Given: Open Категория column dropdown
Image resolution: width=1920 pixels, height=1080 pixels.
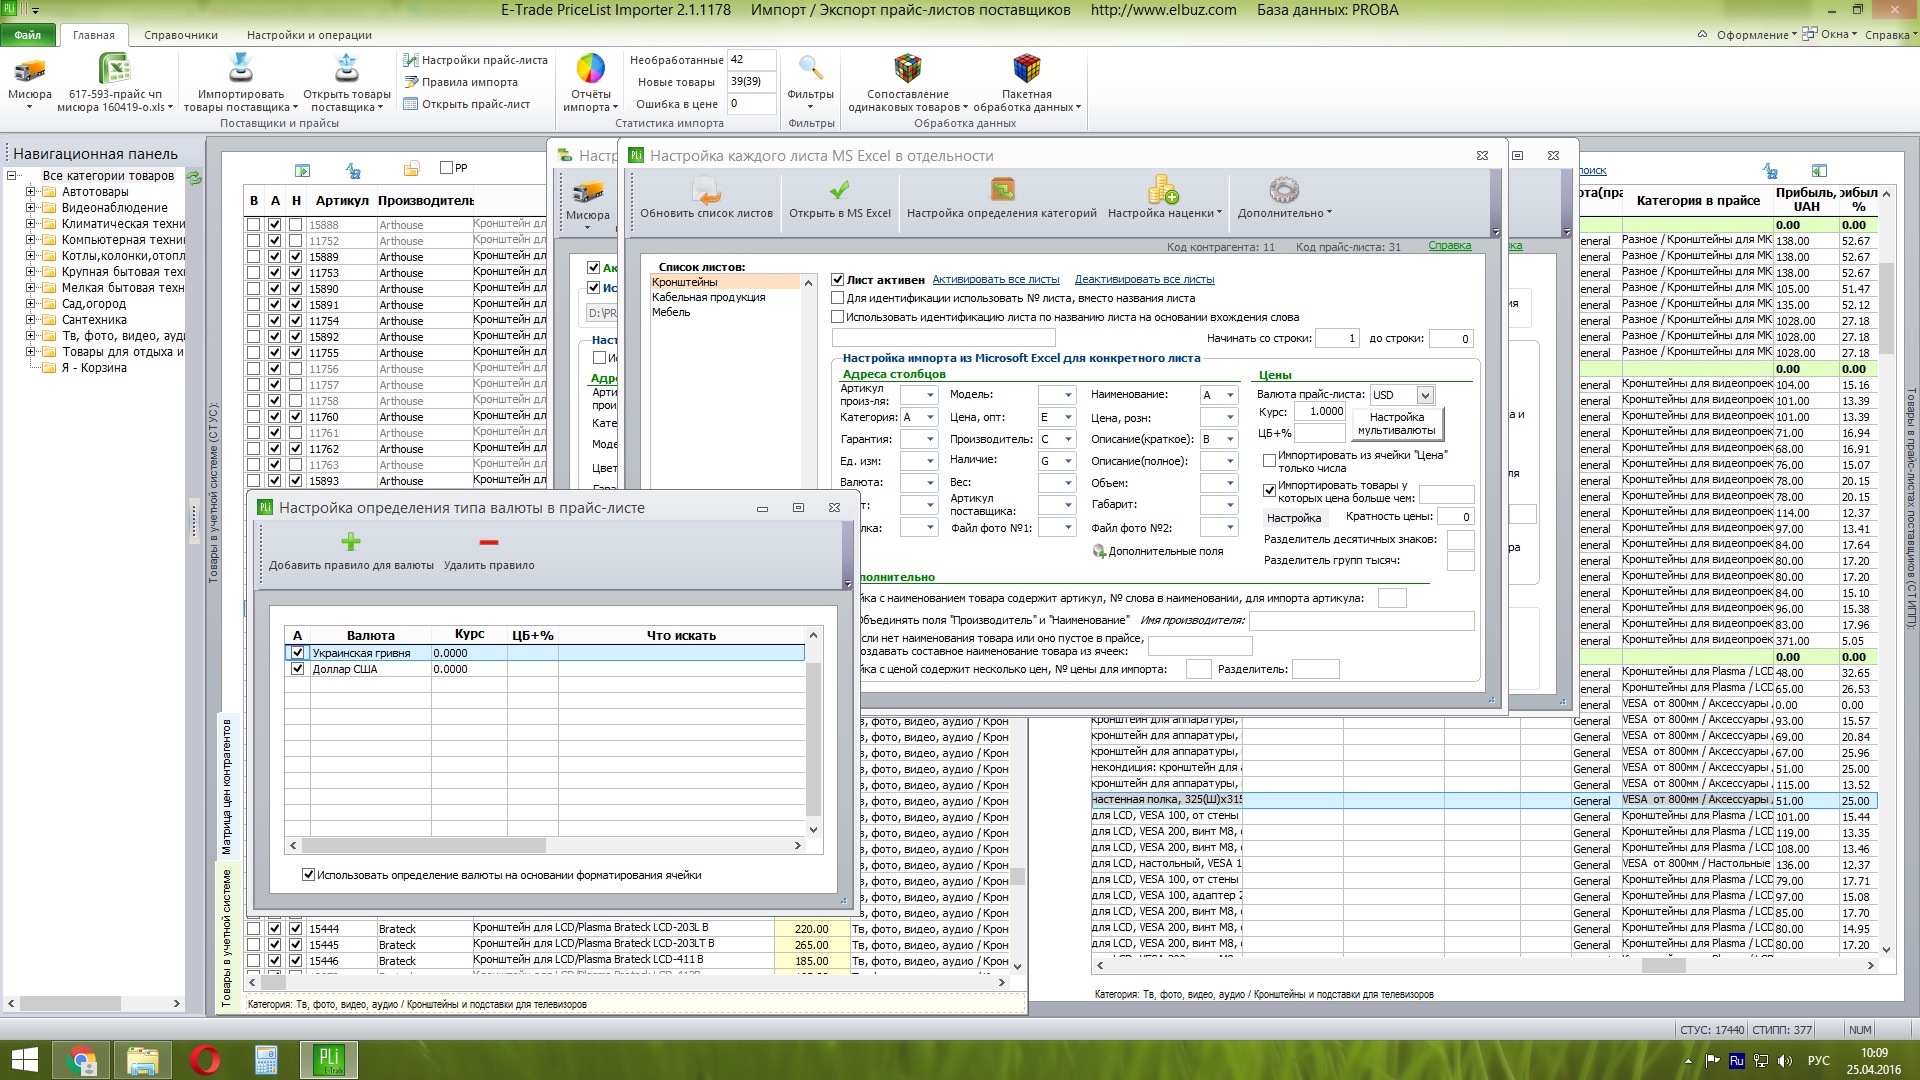Looking at the screenshot, I should pyautogui.click(x=929, y=418).
